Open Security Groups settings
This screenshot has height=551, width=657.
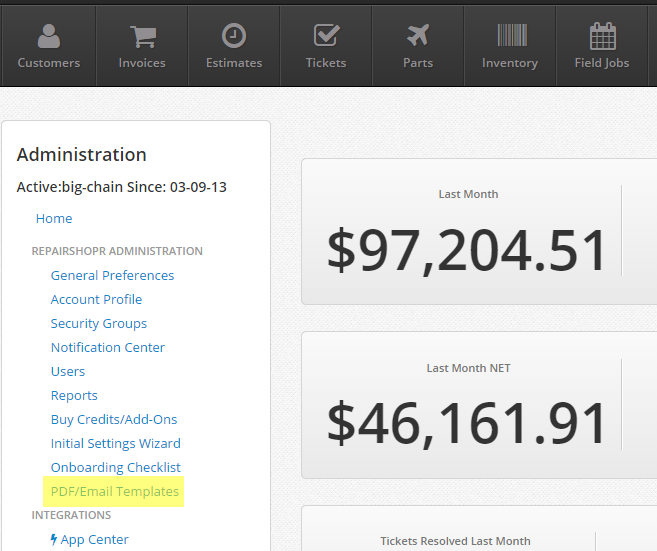(99, 323)
